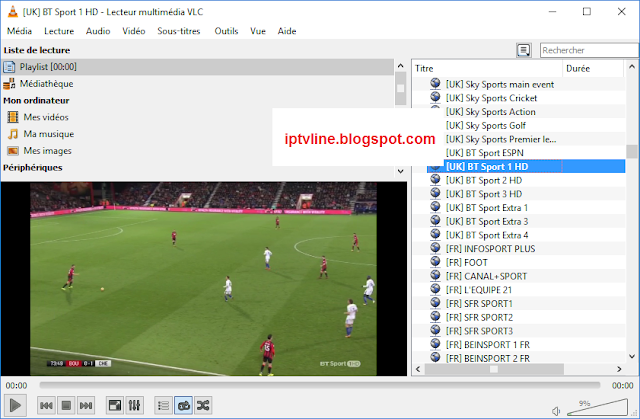Click the Ma musique note icon
640x419 pixels.
(x=13, y=134)
